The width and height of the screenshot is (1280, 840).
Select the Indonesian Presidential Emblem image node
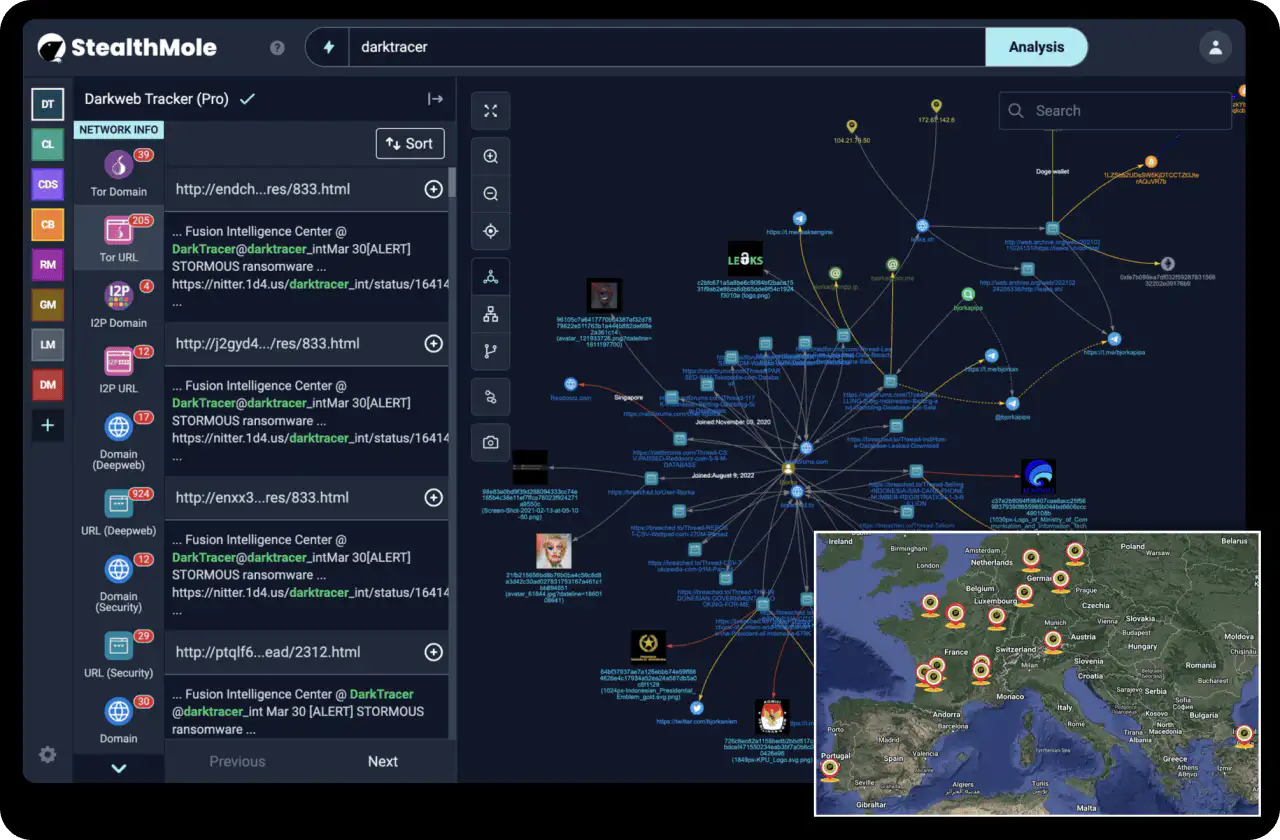(x=648, y=645)
